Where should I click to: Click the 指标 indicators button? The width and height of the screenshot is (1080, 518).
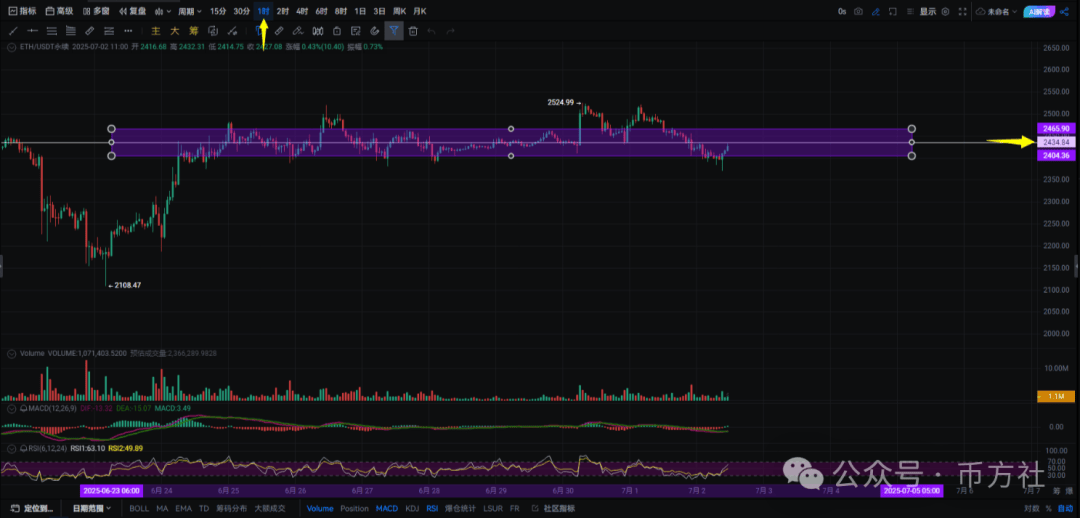pos(22,11)
